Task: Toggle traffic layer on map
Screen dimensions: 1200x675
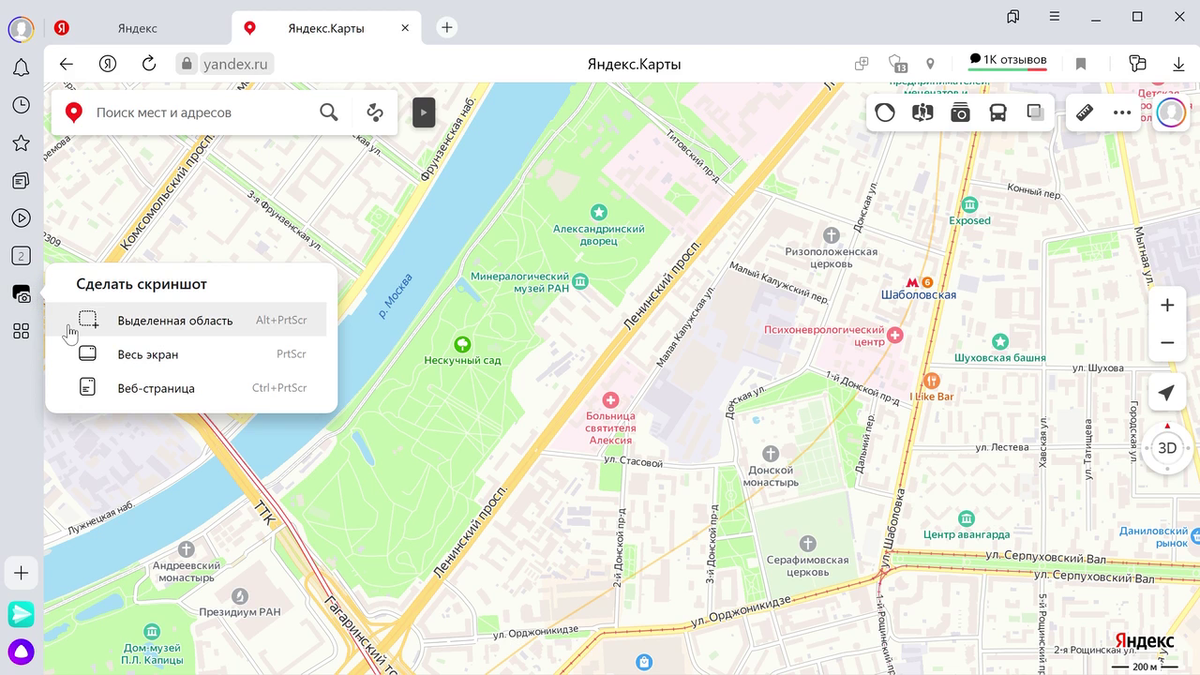Action: 885,113
